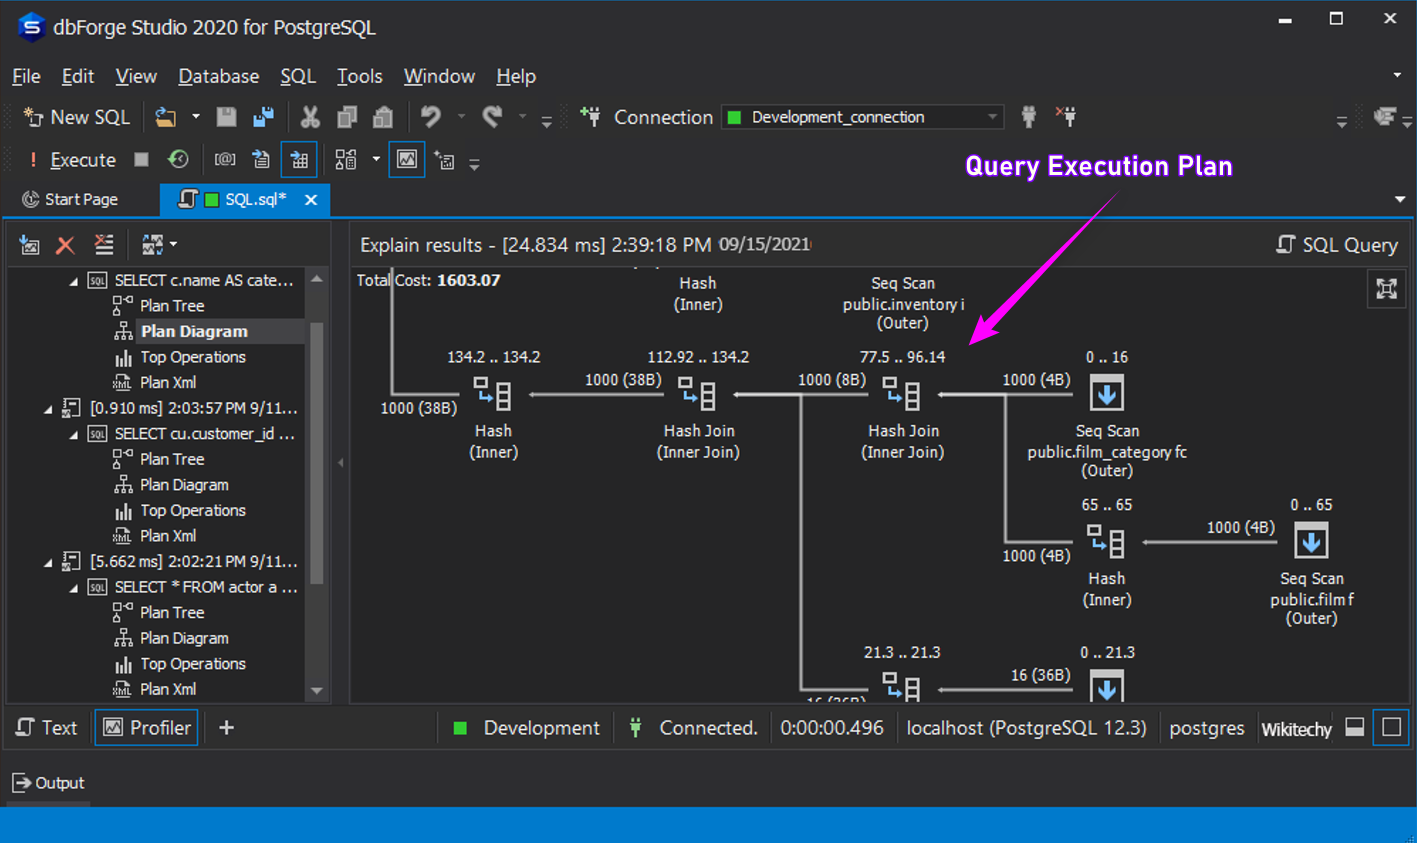Click the Undo arrow icon
This screenshot has height=843, width=1417.
431,117
